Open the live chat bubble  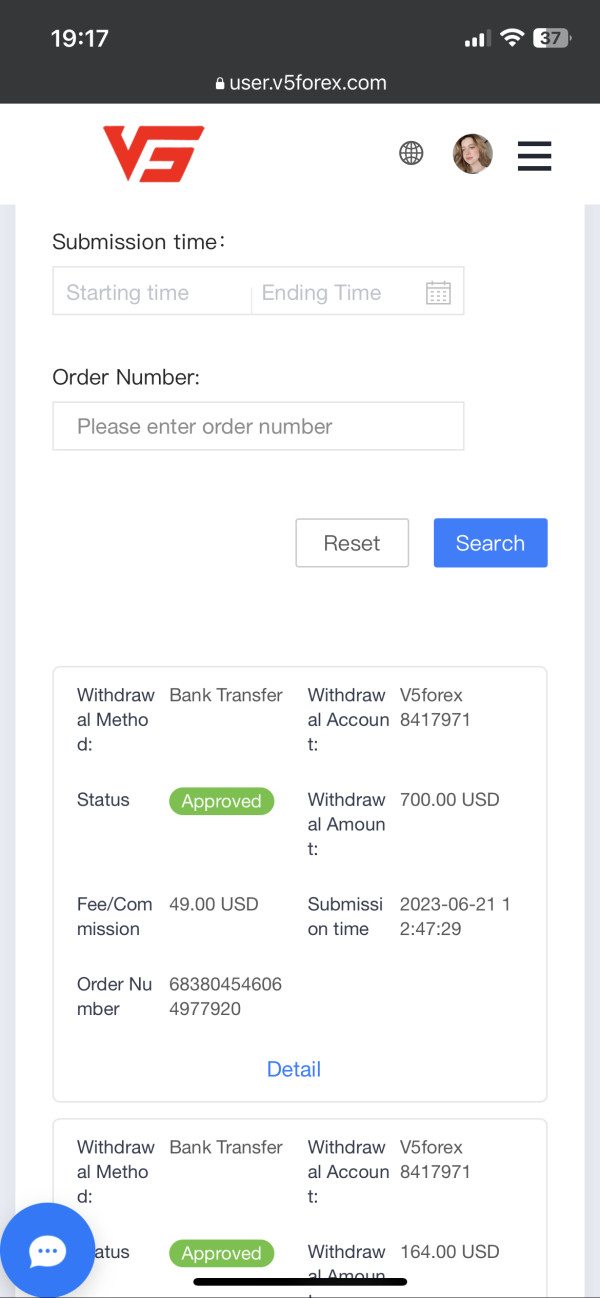[x=47, y=1250]
